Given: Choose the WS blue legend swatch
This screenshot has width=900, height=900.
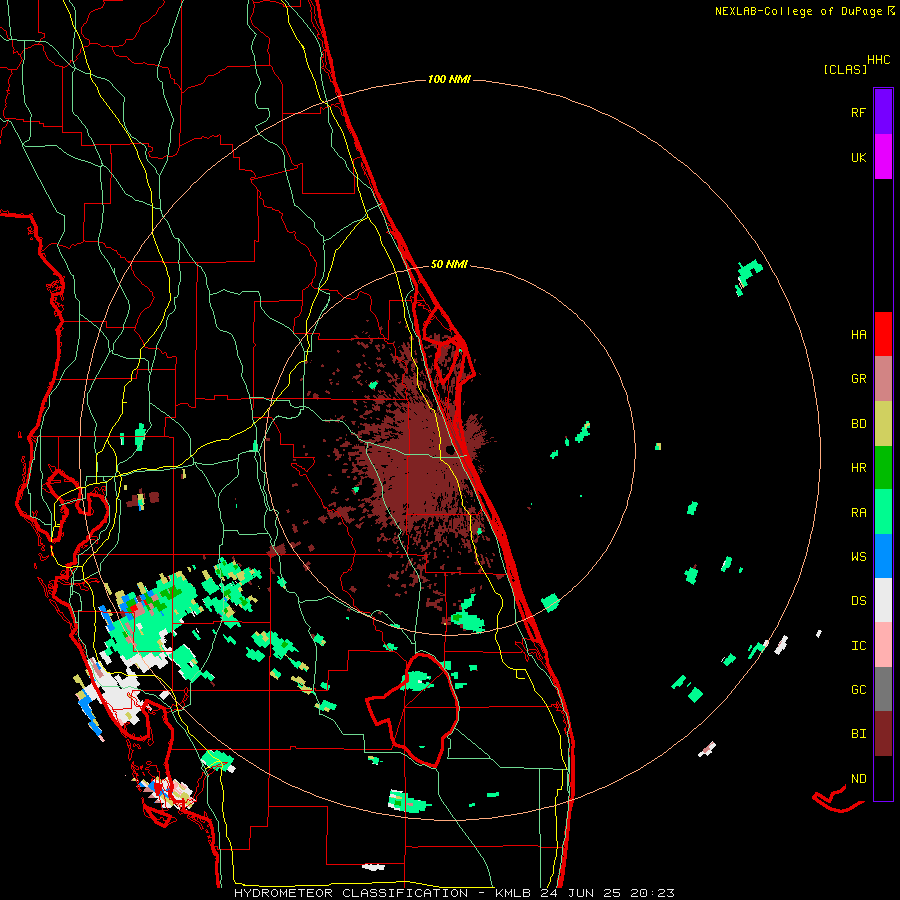Looking at the screenshot, I should [883, 556].
